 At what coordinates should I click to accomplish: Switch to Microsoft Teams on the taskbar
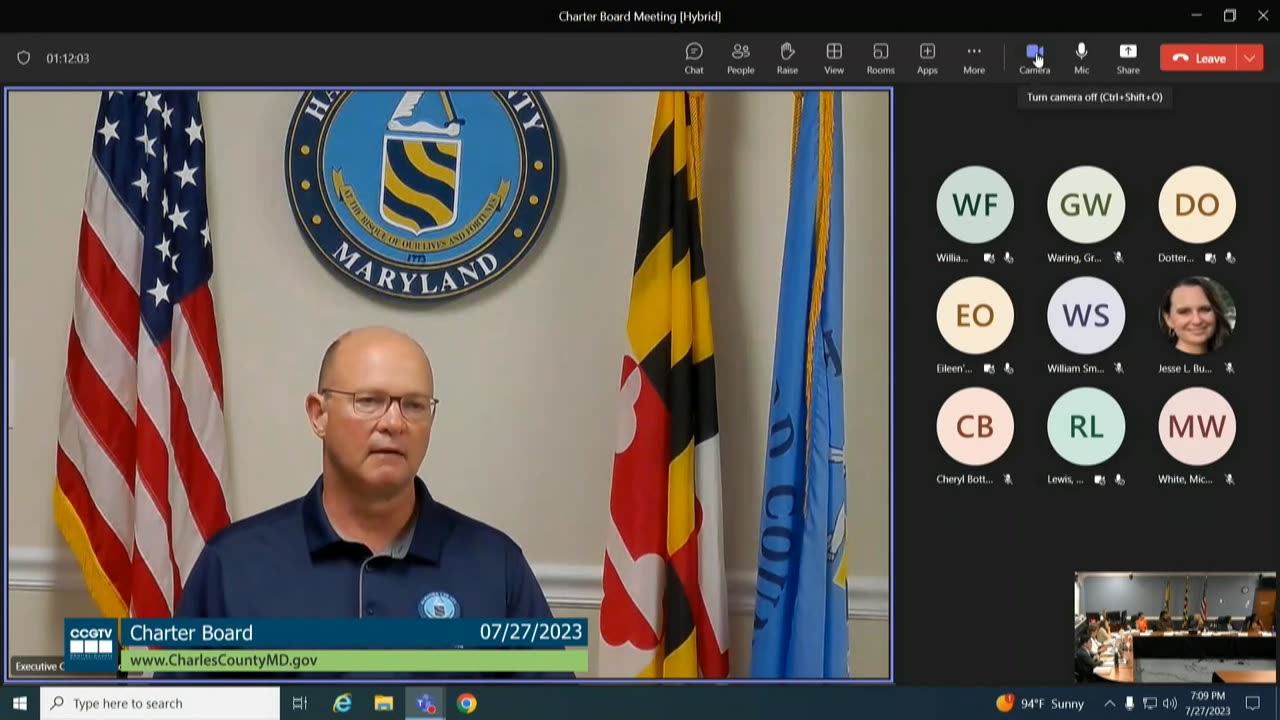(x=426, y=703)
